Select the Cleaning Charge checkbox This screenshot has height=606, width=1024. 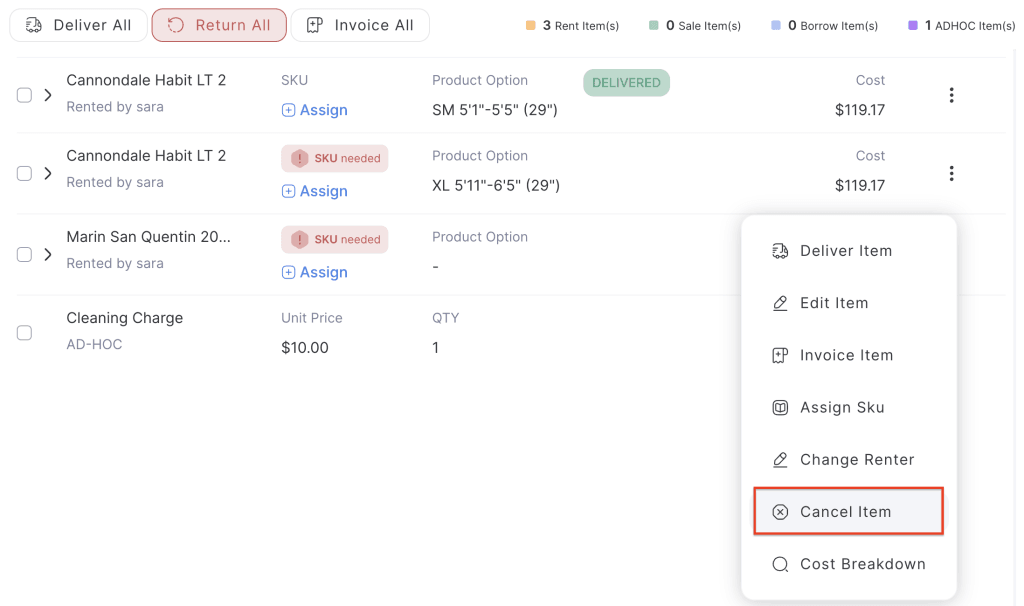click(24, 332)
